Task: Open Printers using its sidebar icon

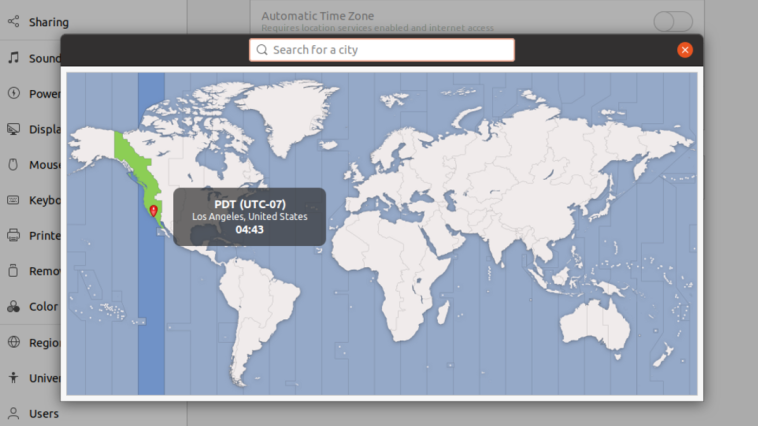Action: click(14, 236)
